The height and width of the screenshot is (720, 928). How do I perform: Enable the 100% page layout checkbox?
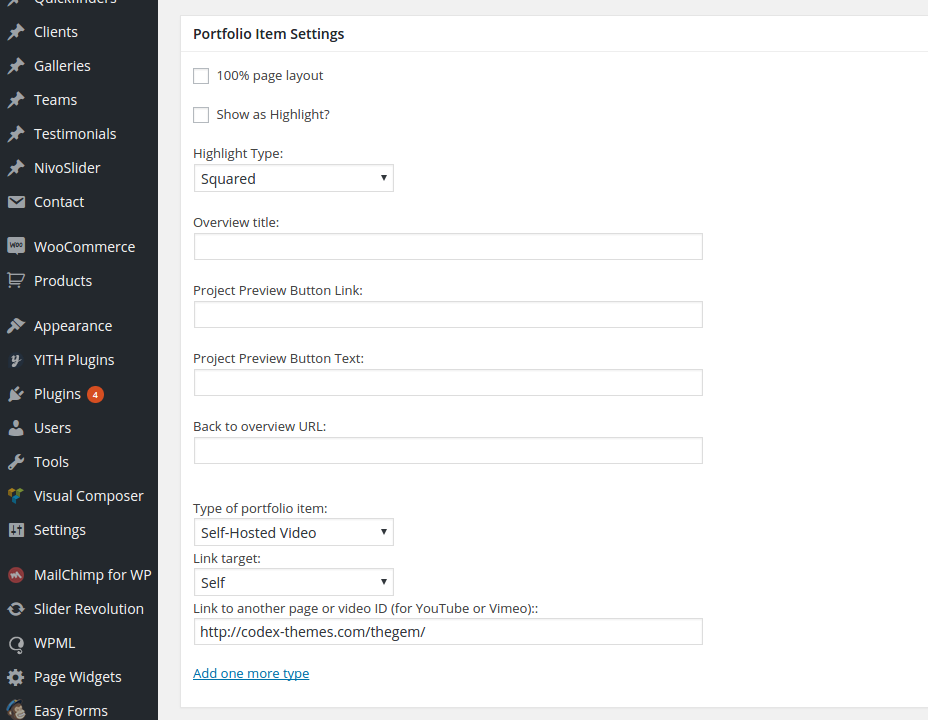(201, 76)
